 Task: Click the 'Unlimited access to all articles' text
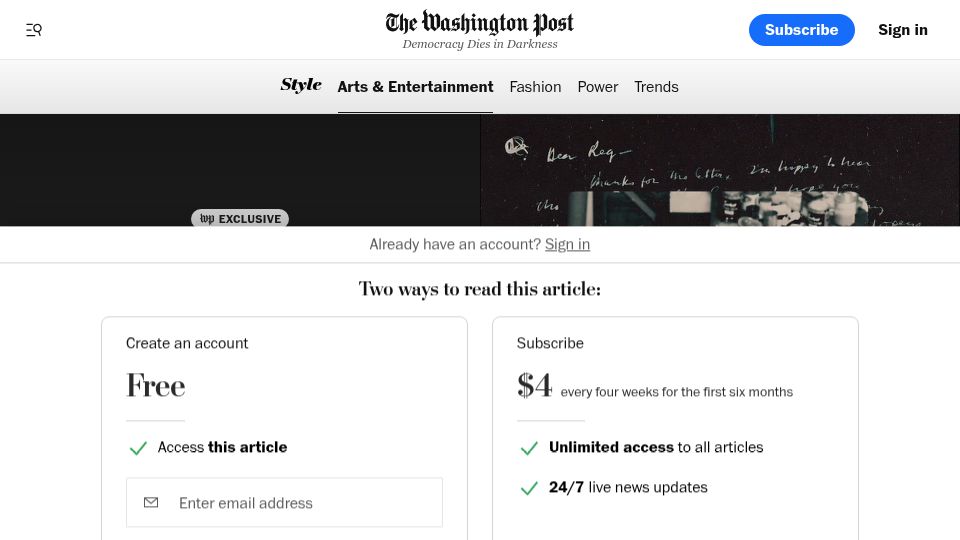tap(656, 448)
